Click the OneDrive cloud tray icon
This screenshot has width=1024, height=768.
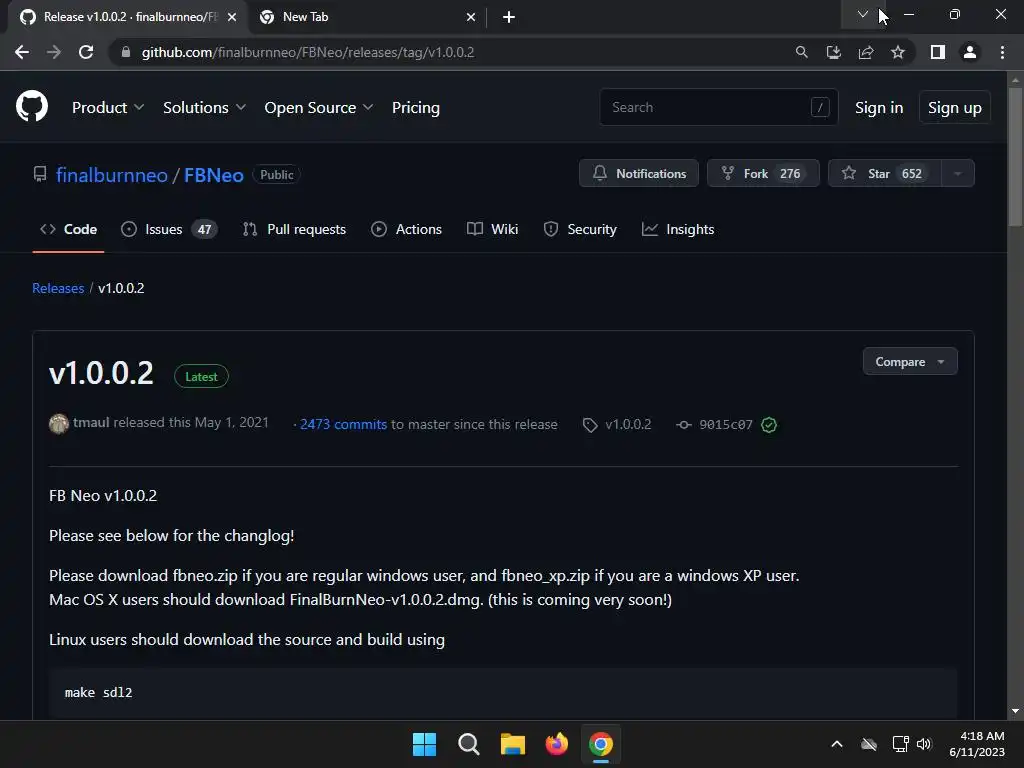tap(869, 744)
